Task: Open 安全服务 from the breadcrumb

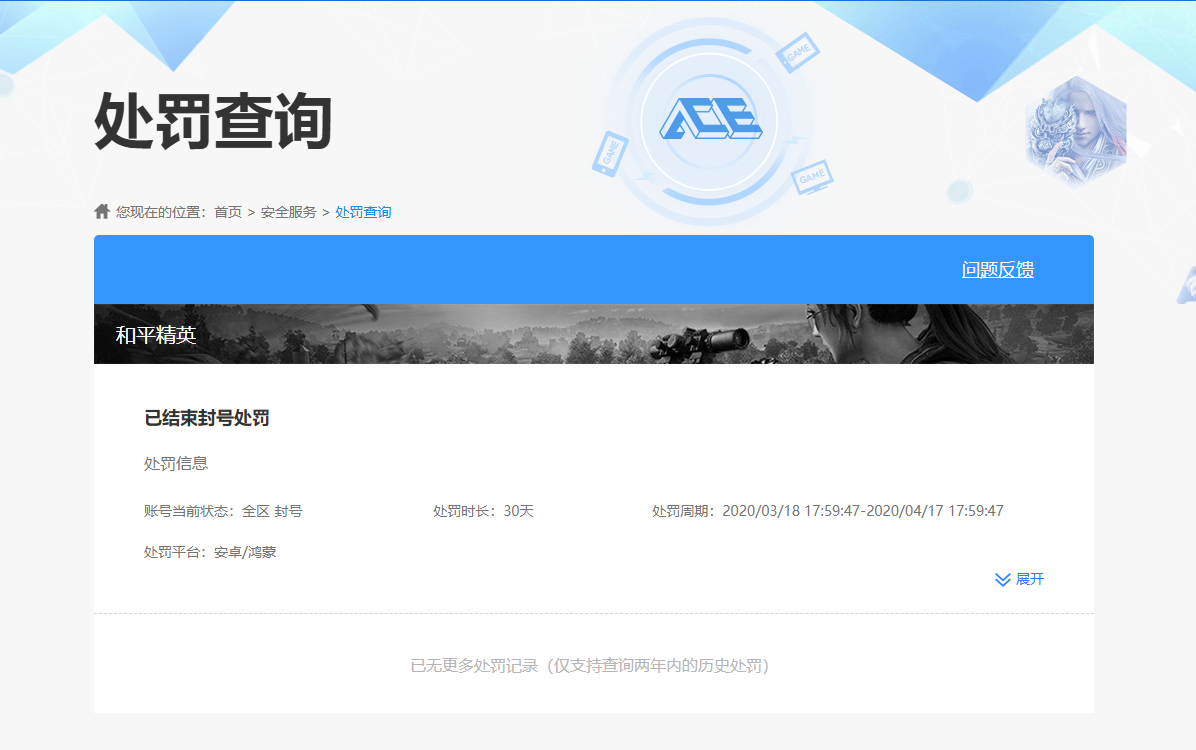Action: point(290,211)
